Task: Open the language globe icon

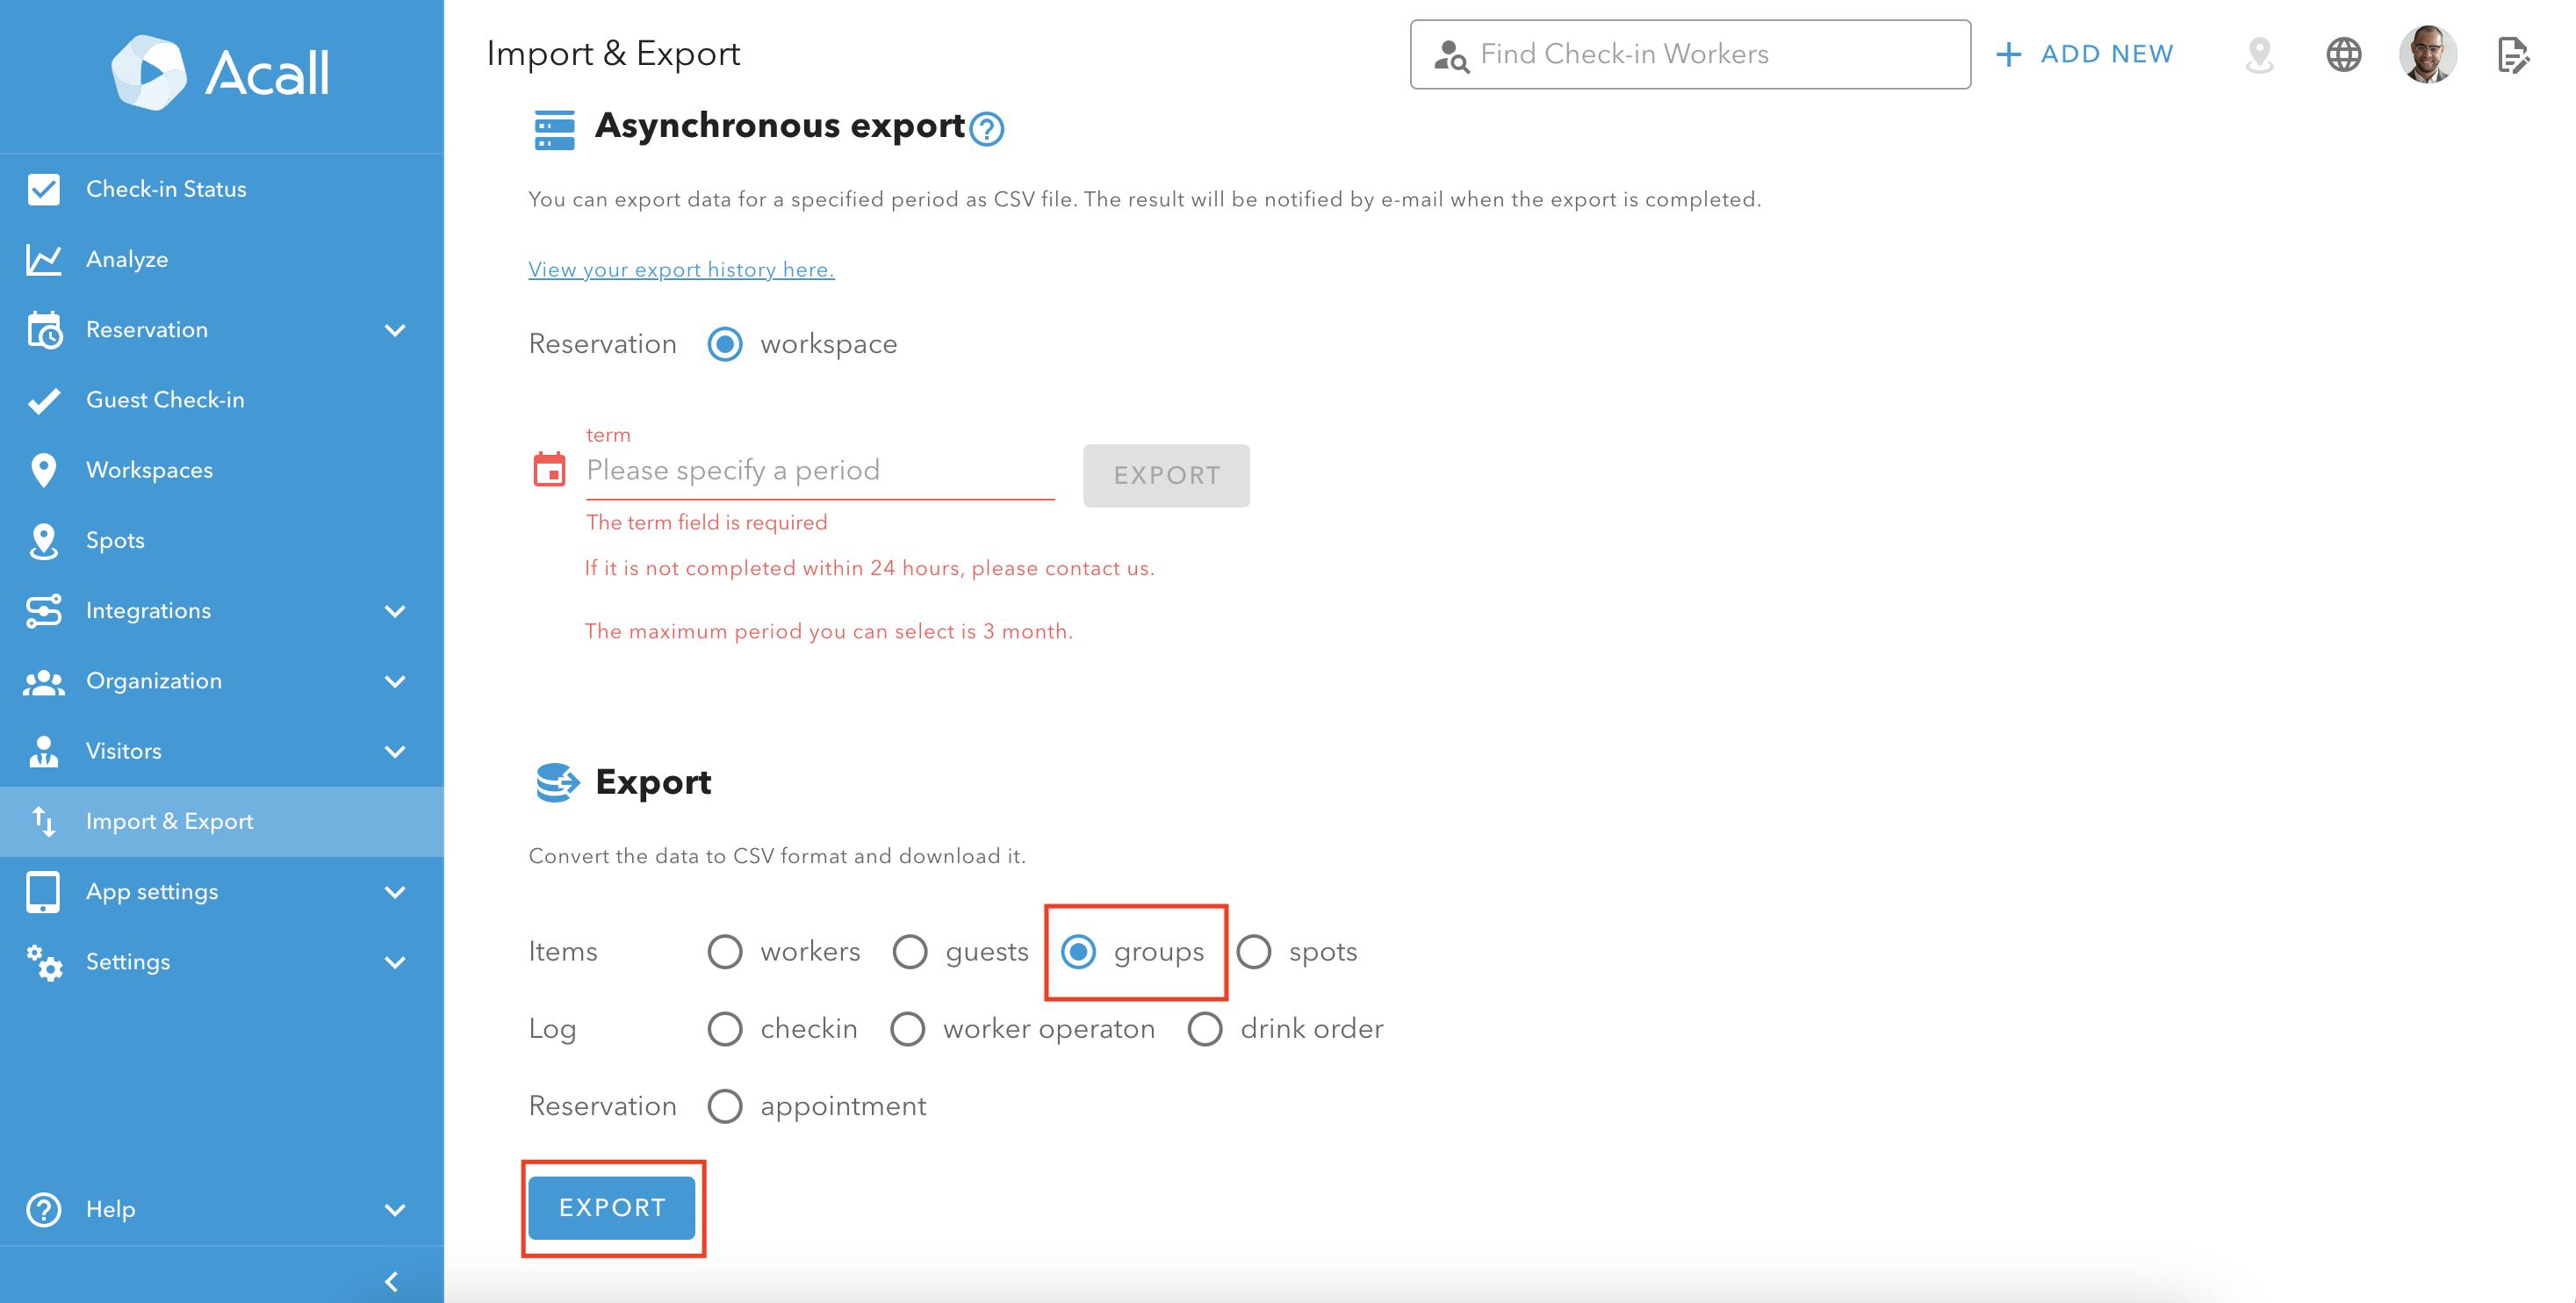Action: tap(2343, 54)
